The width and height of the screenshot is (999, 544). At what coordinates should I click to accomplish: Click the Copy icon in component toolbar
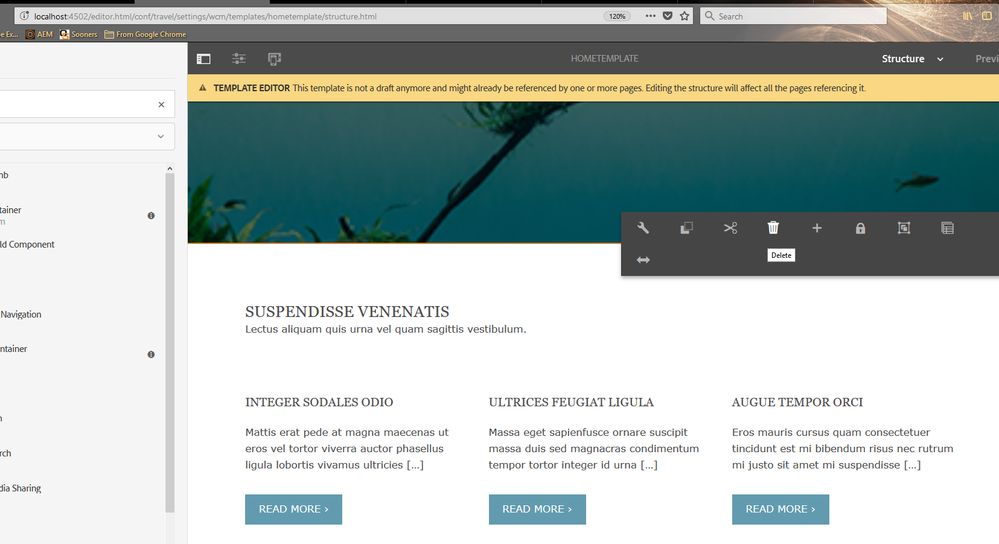686,228
